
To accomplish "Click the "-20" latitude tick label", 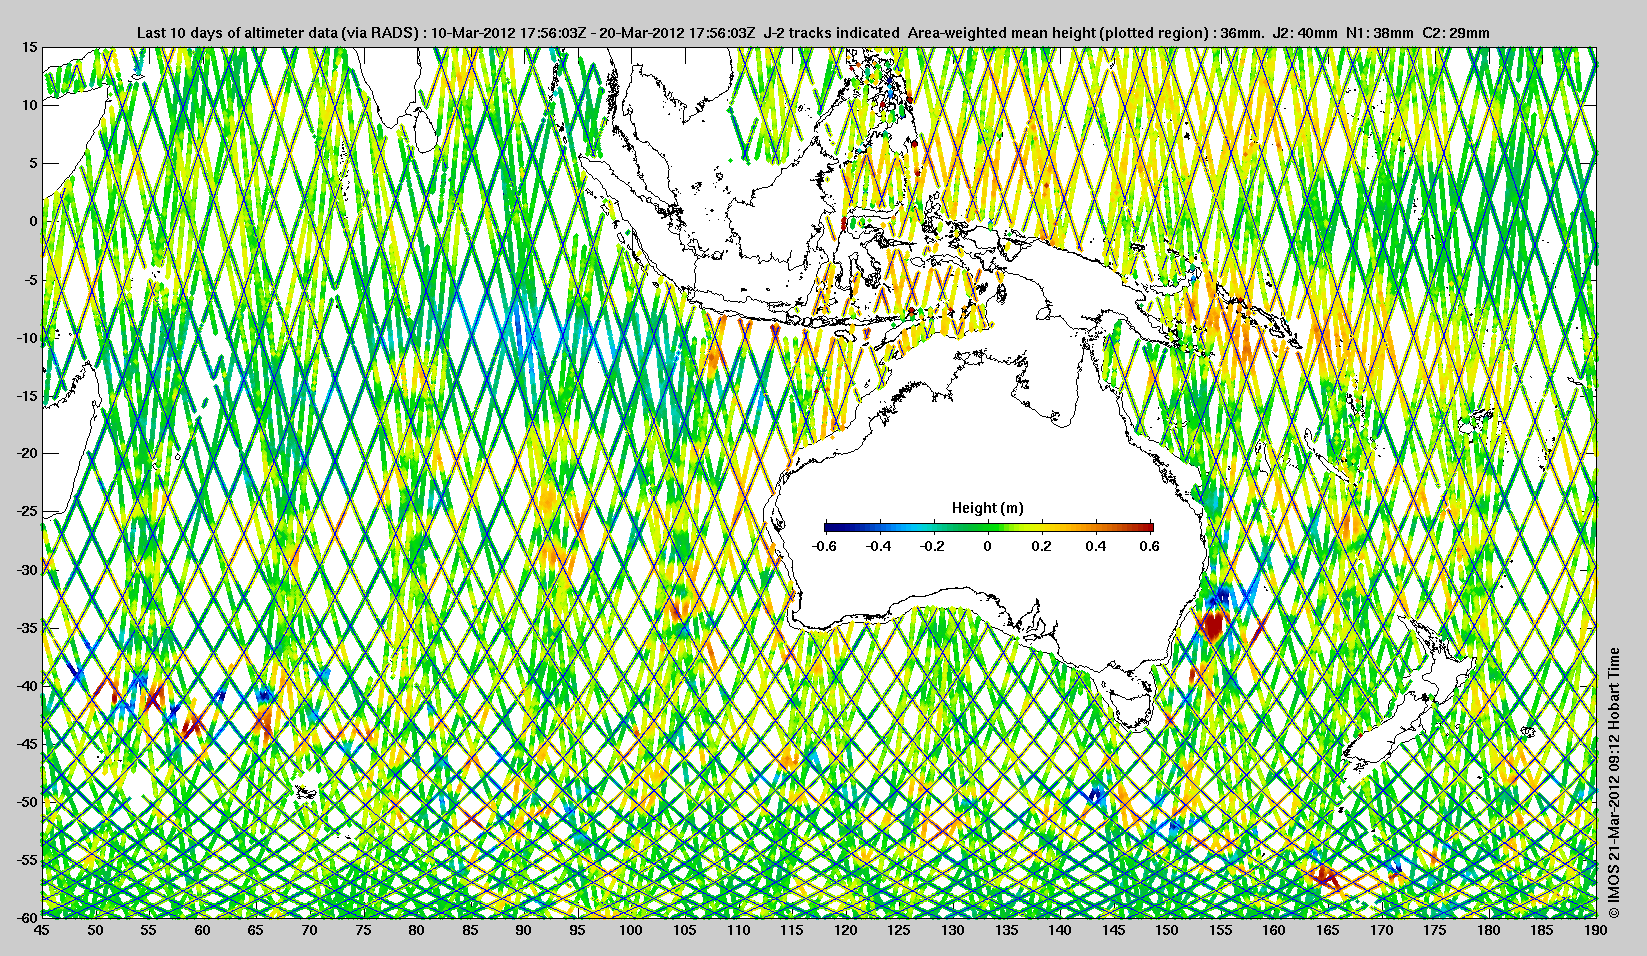I will click(x=27, y=454).
